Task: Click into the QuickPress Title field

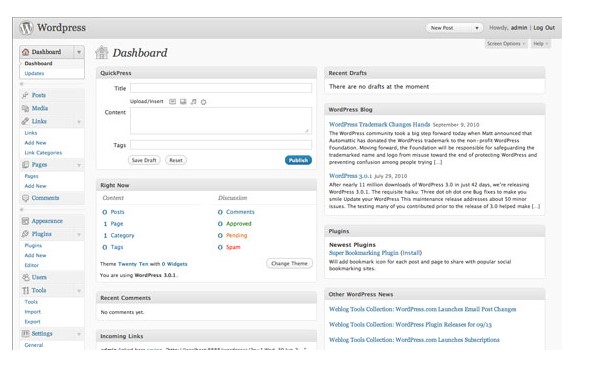Action: (221, 88)
